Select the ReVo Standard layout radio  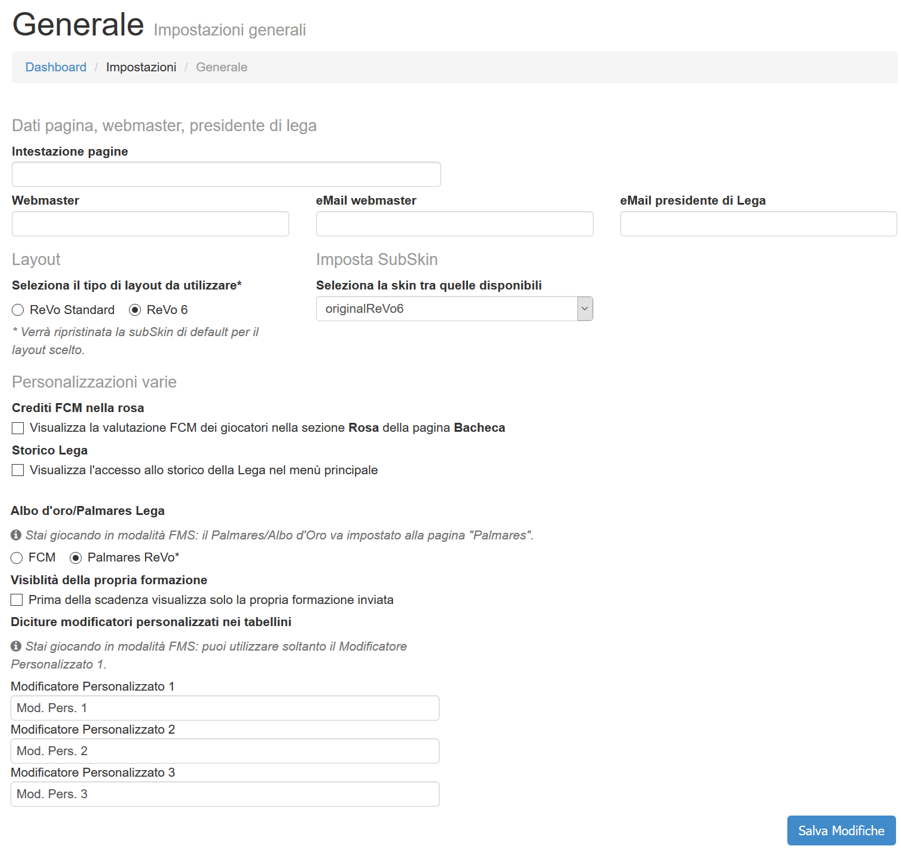[18, 310]
